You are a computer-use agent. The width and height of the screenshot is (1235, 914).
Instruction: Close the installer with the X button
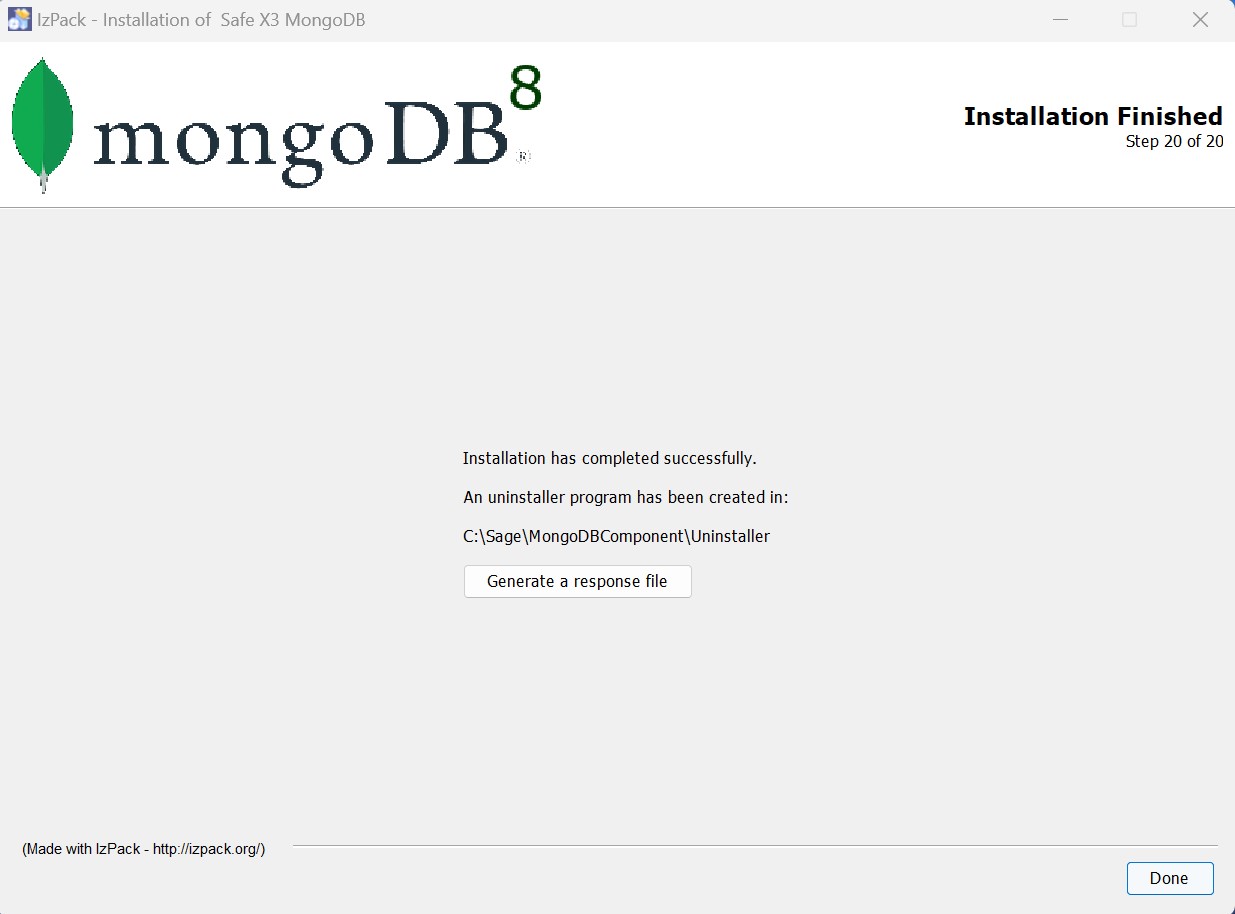1200,20
